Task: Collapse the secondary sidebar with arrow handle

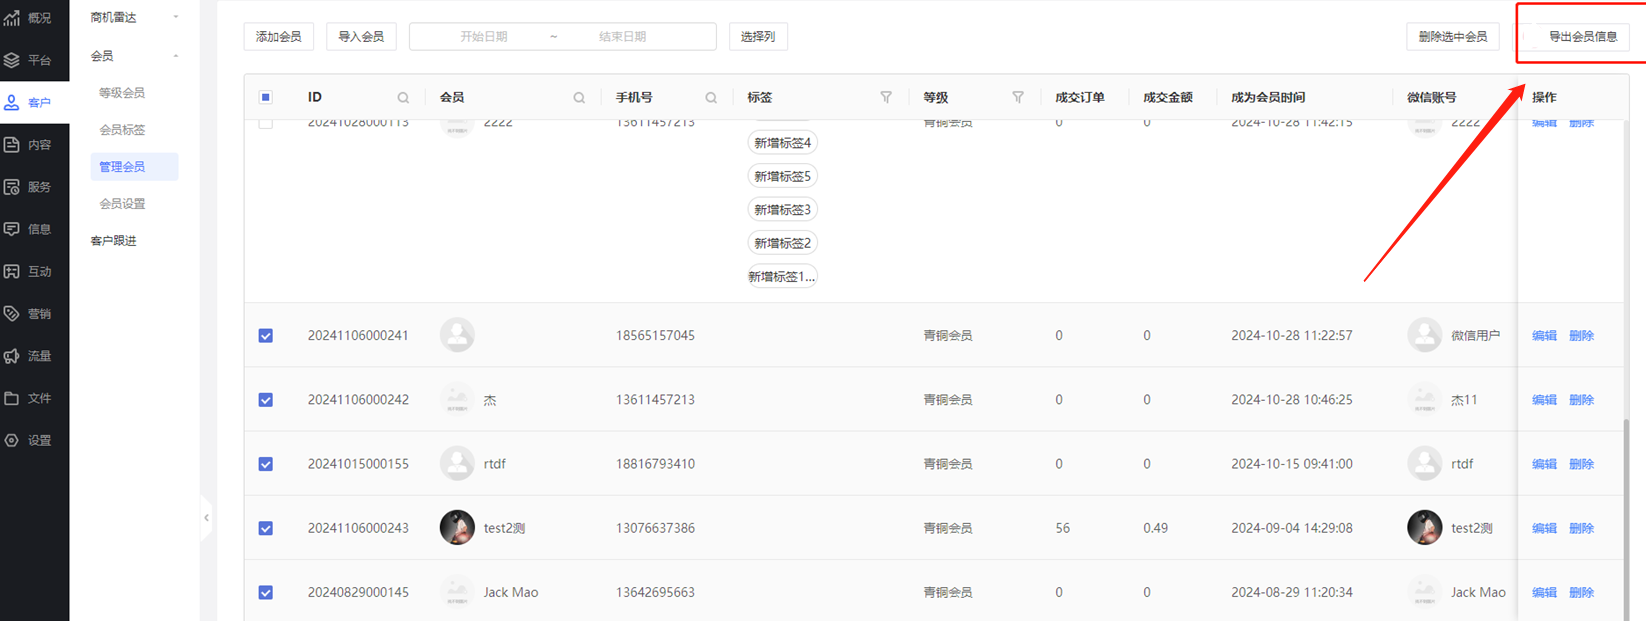Action: click(x=206, y=518)
